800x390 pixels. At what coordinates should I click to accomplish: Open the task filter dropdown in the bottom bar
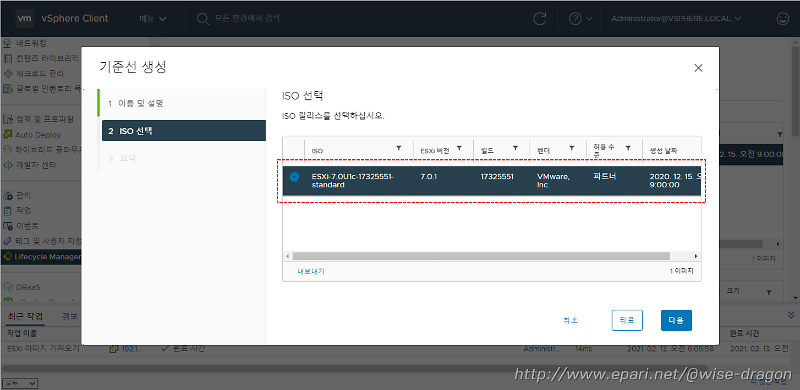tap(19, 383)
